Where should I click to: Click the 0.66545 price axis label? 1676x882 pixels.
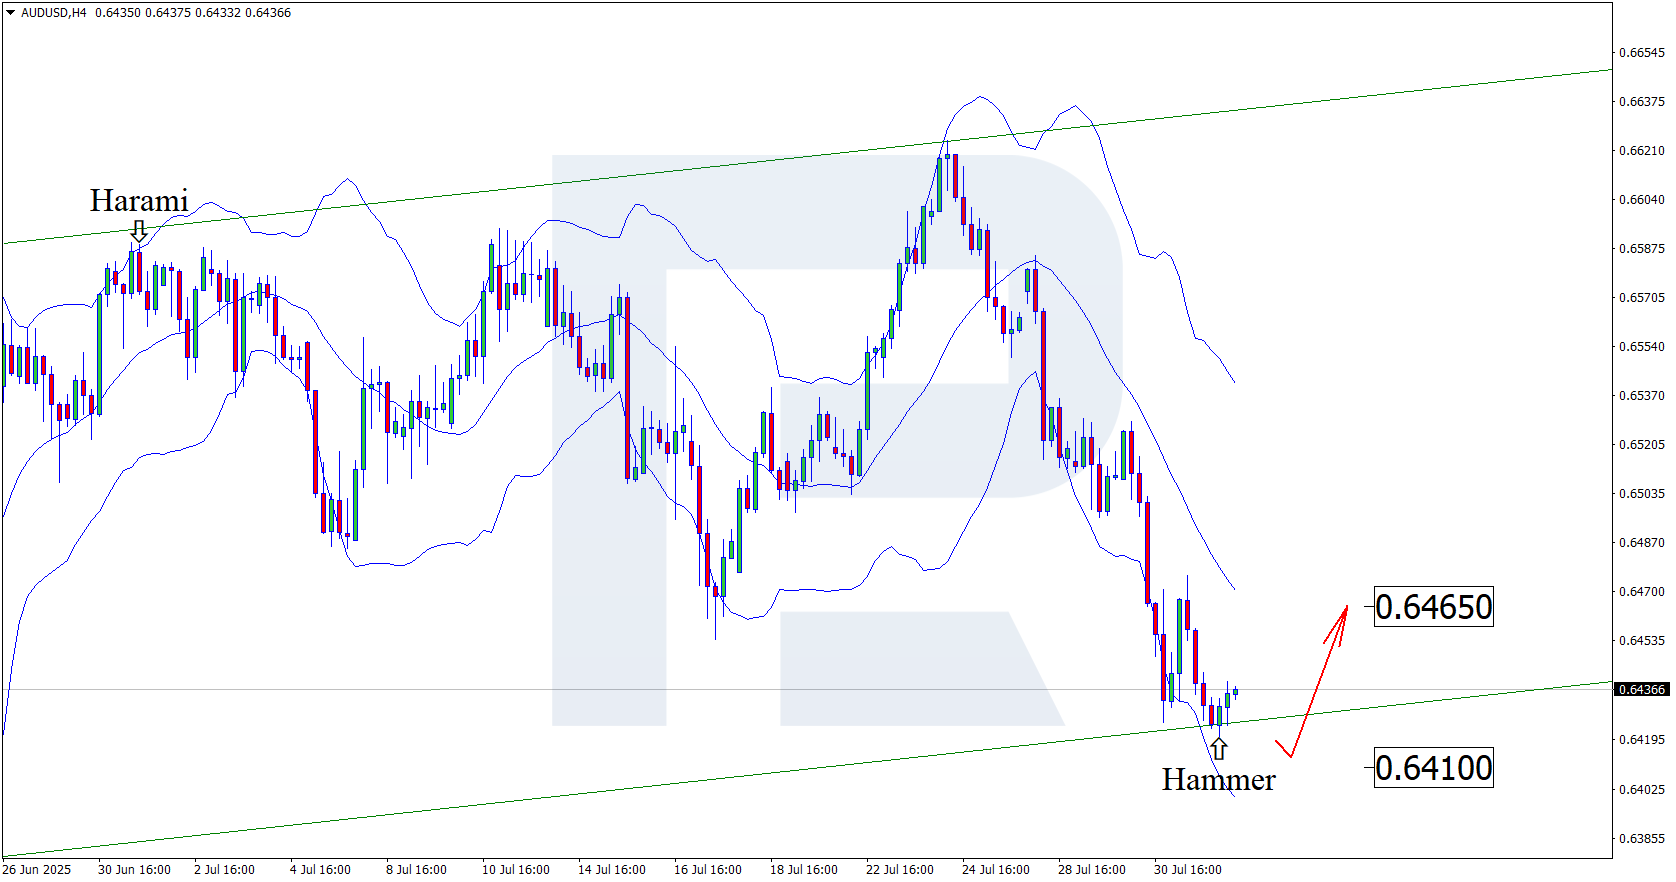click(x=1642, y=53)
